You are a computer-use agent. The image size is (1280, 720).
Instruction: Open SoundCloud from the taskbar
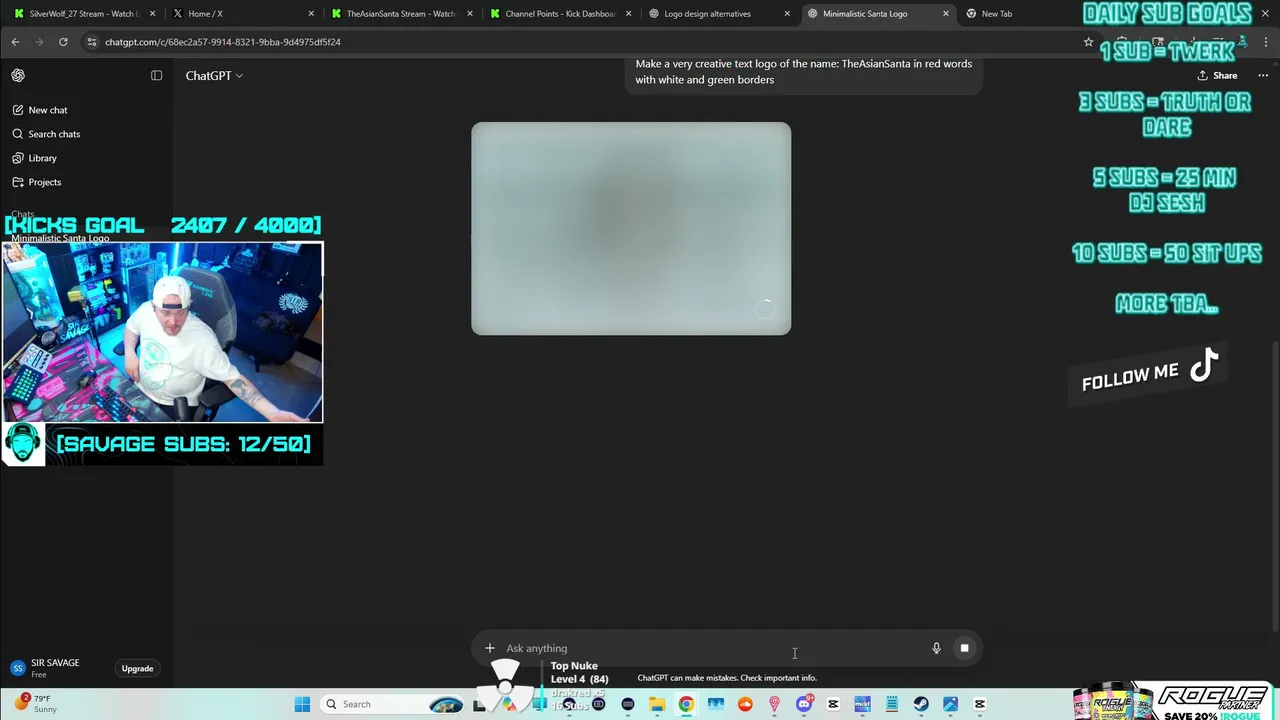(745, 704)
